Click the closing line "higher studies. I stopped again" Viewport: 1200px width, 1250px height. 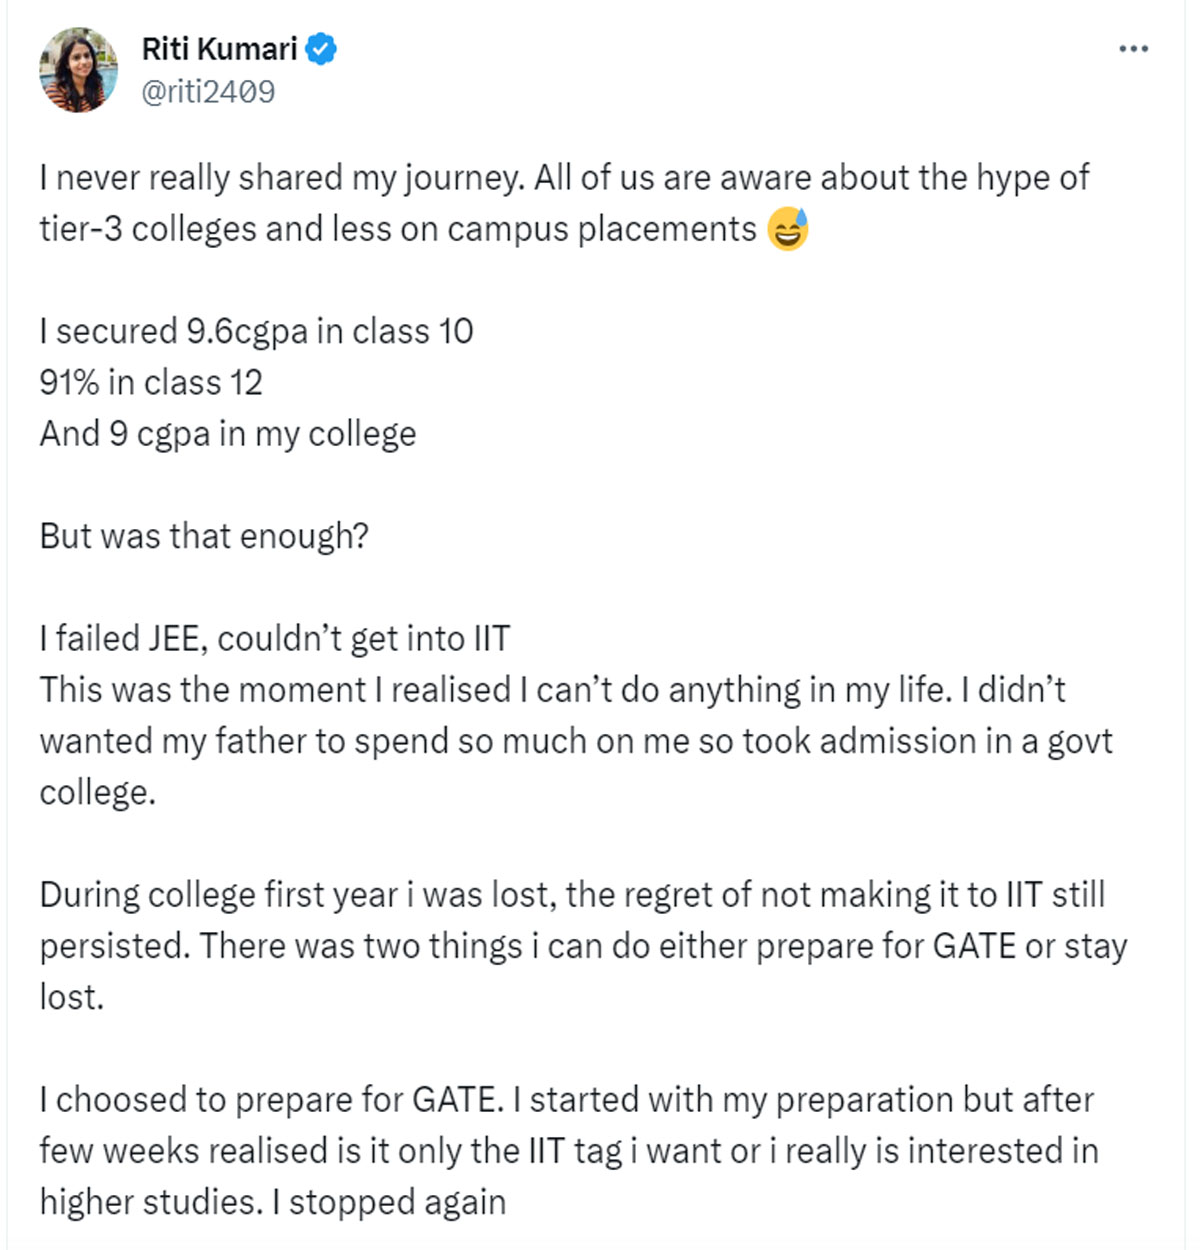click(273, 1202)
